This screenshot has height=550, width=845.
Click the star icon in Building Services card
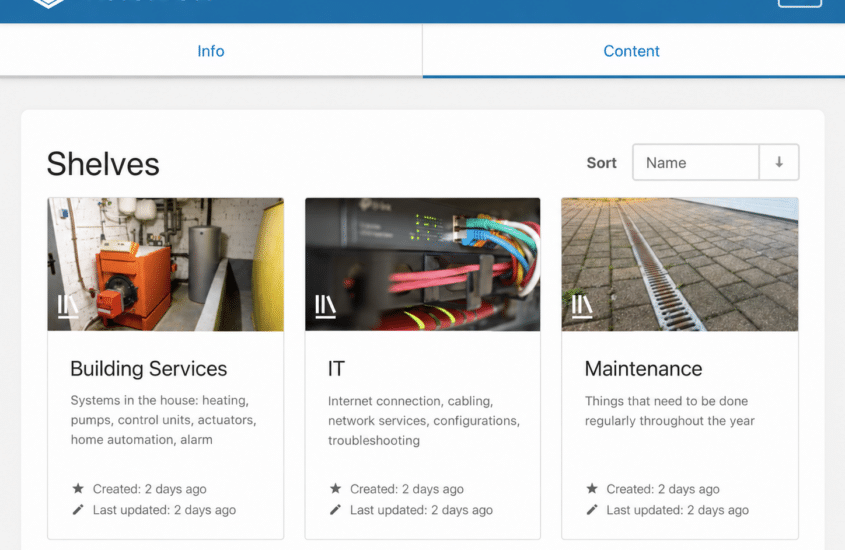click(78, 489)
